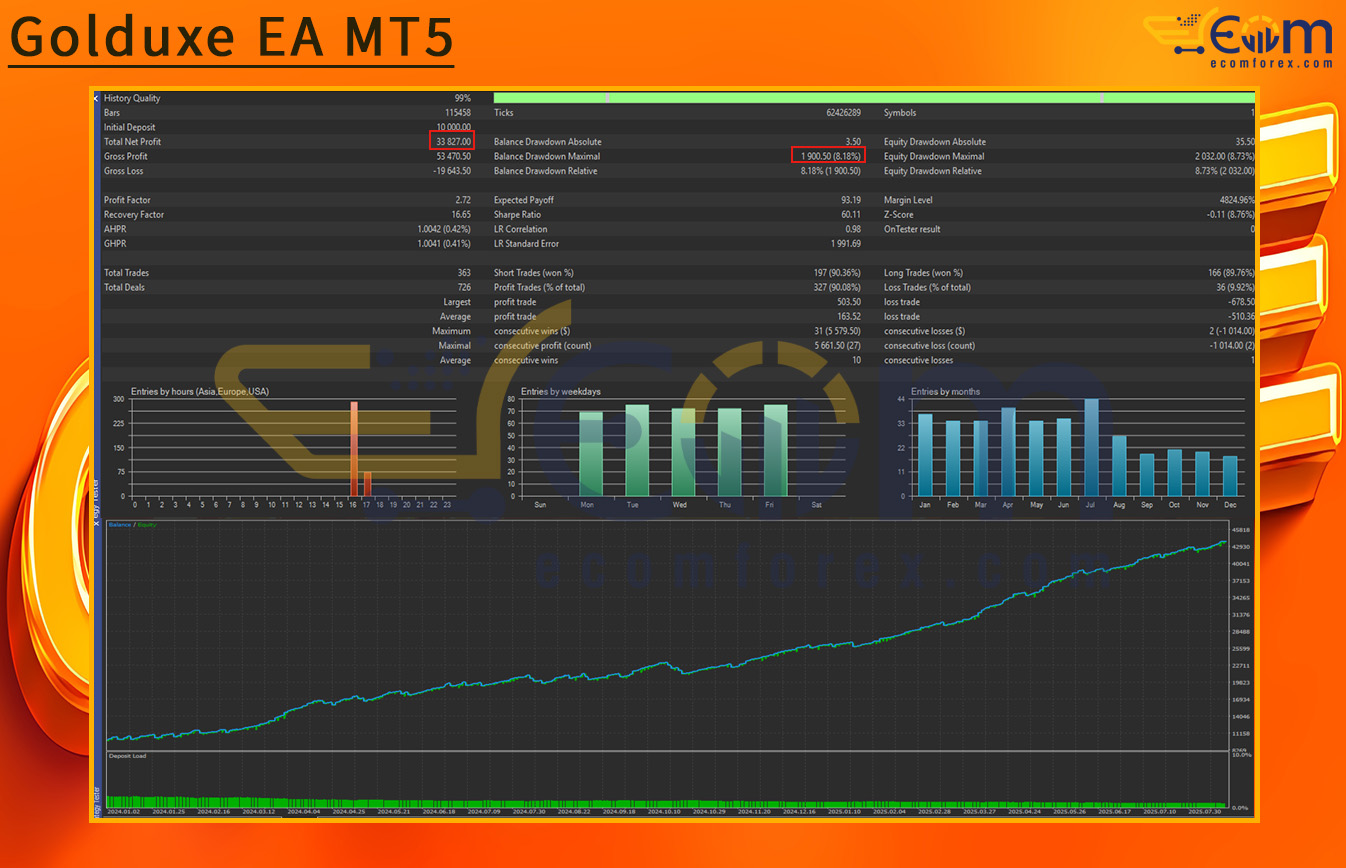Click the hour 17 bar in Entries by hours
Screen dimensions: 1346x868
[367, 484]
